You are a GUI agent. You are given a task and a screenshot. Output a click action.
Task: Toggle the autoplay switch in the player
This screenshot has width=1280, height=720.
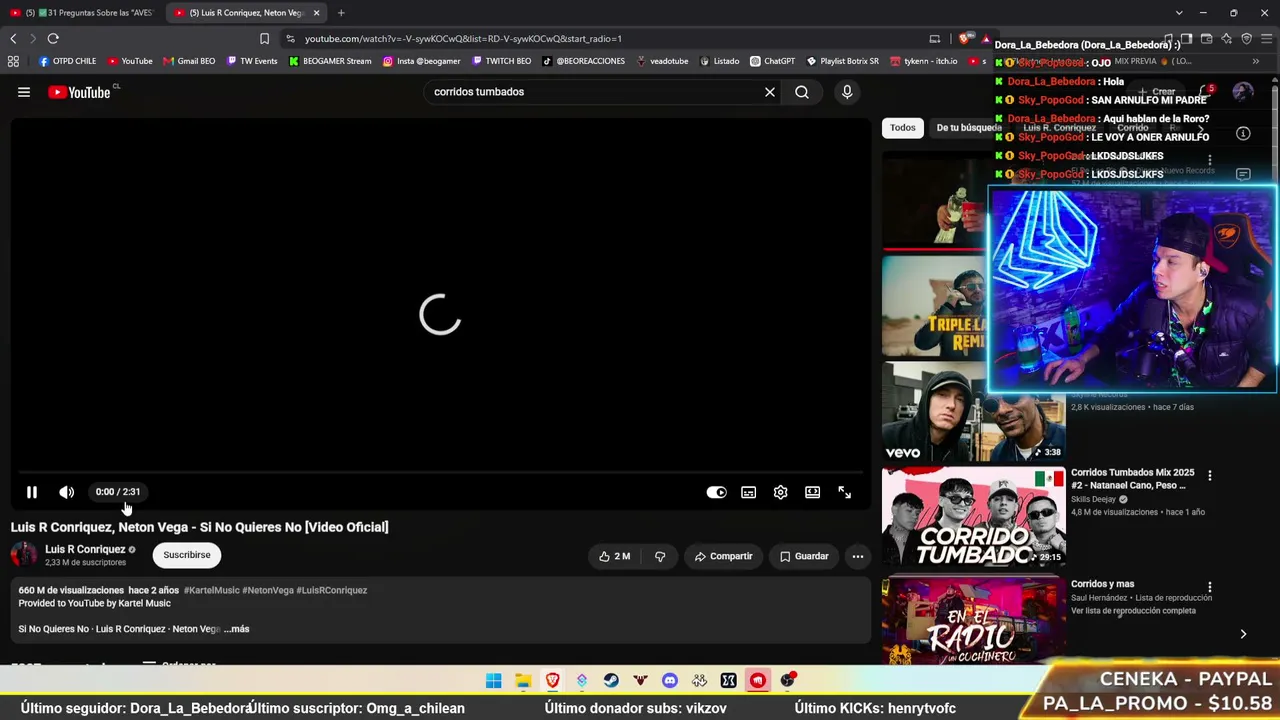pyautogui.click(x=716, y=492)
